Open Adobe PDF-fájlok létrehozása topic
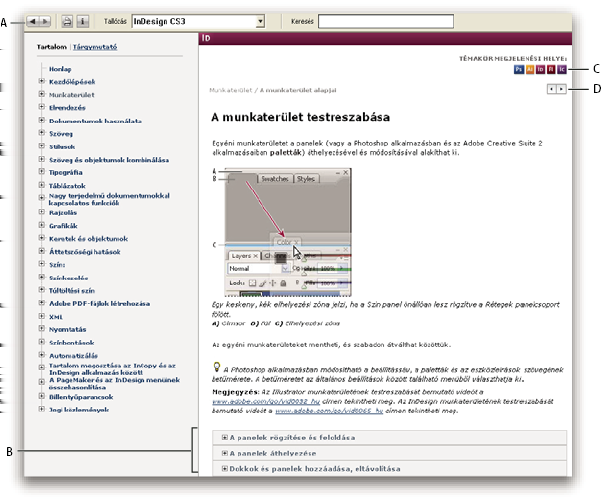This screenshot has height=502, width=602. (99, 304)
